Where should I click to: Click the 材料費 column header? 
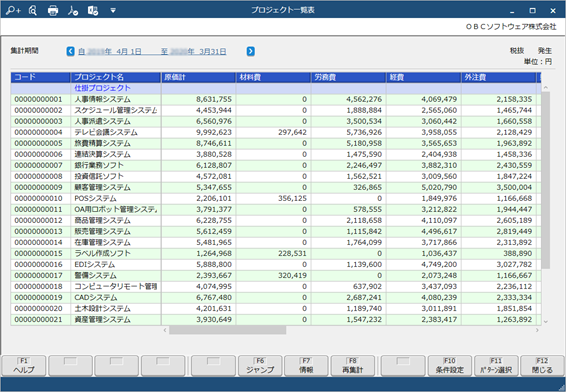pyautogui.click(x=273, y=77)
